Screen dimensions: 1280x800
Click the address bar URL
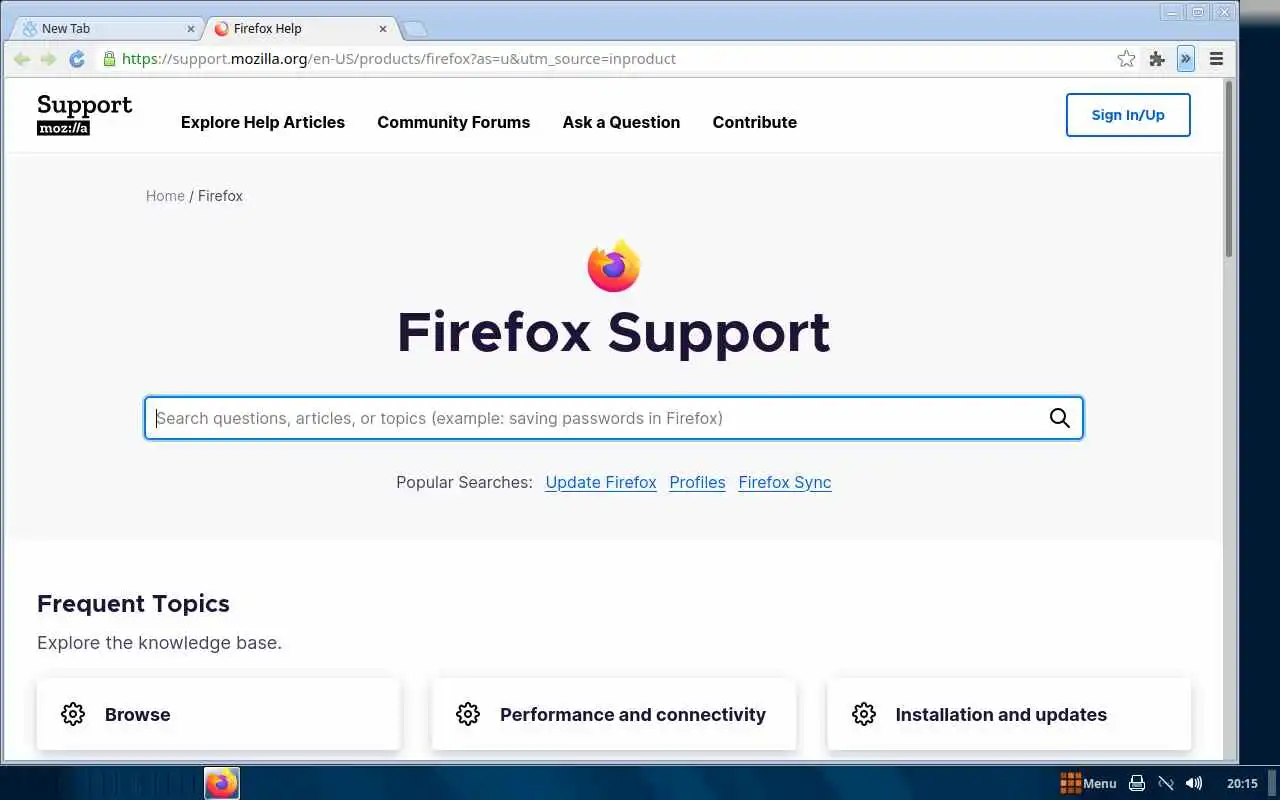pos(399,59)
